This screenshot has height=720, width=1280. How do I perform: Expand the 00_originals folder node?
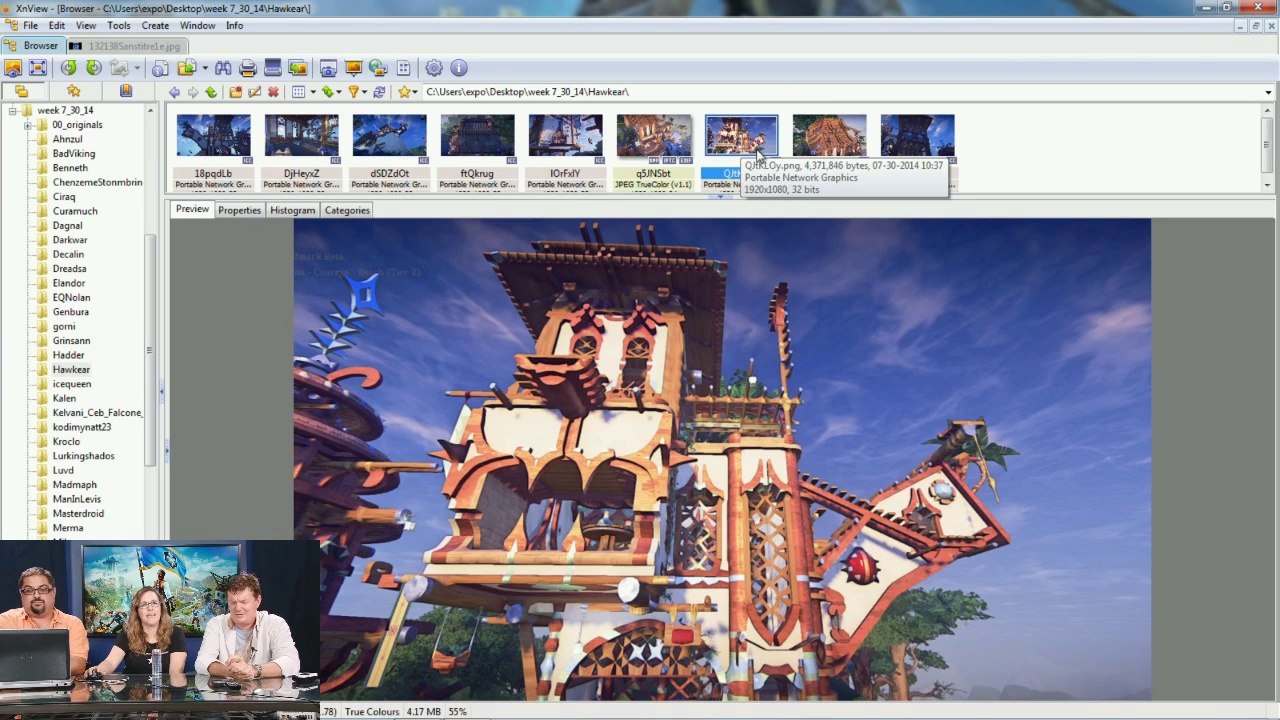28,125
